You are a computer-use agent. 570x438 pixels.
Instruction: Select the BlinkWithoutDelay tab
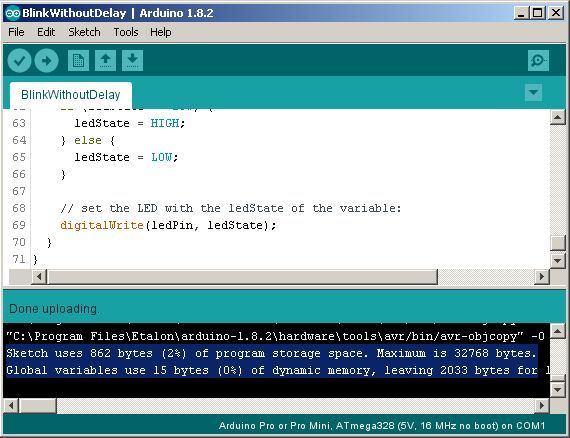71,95
